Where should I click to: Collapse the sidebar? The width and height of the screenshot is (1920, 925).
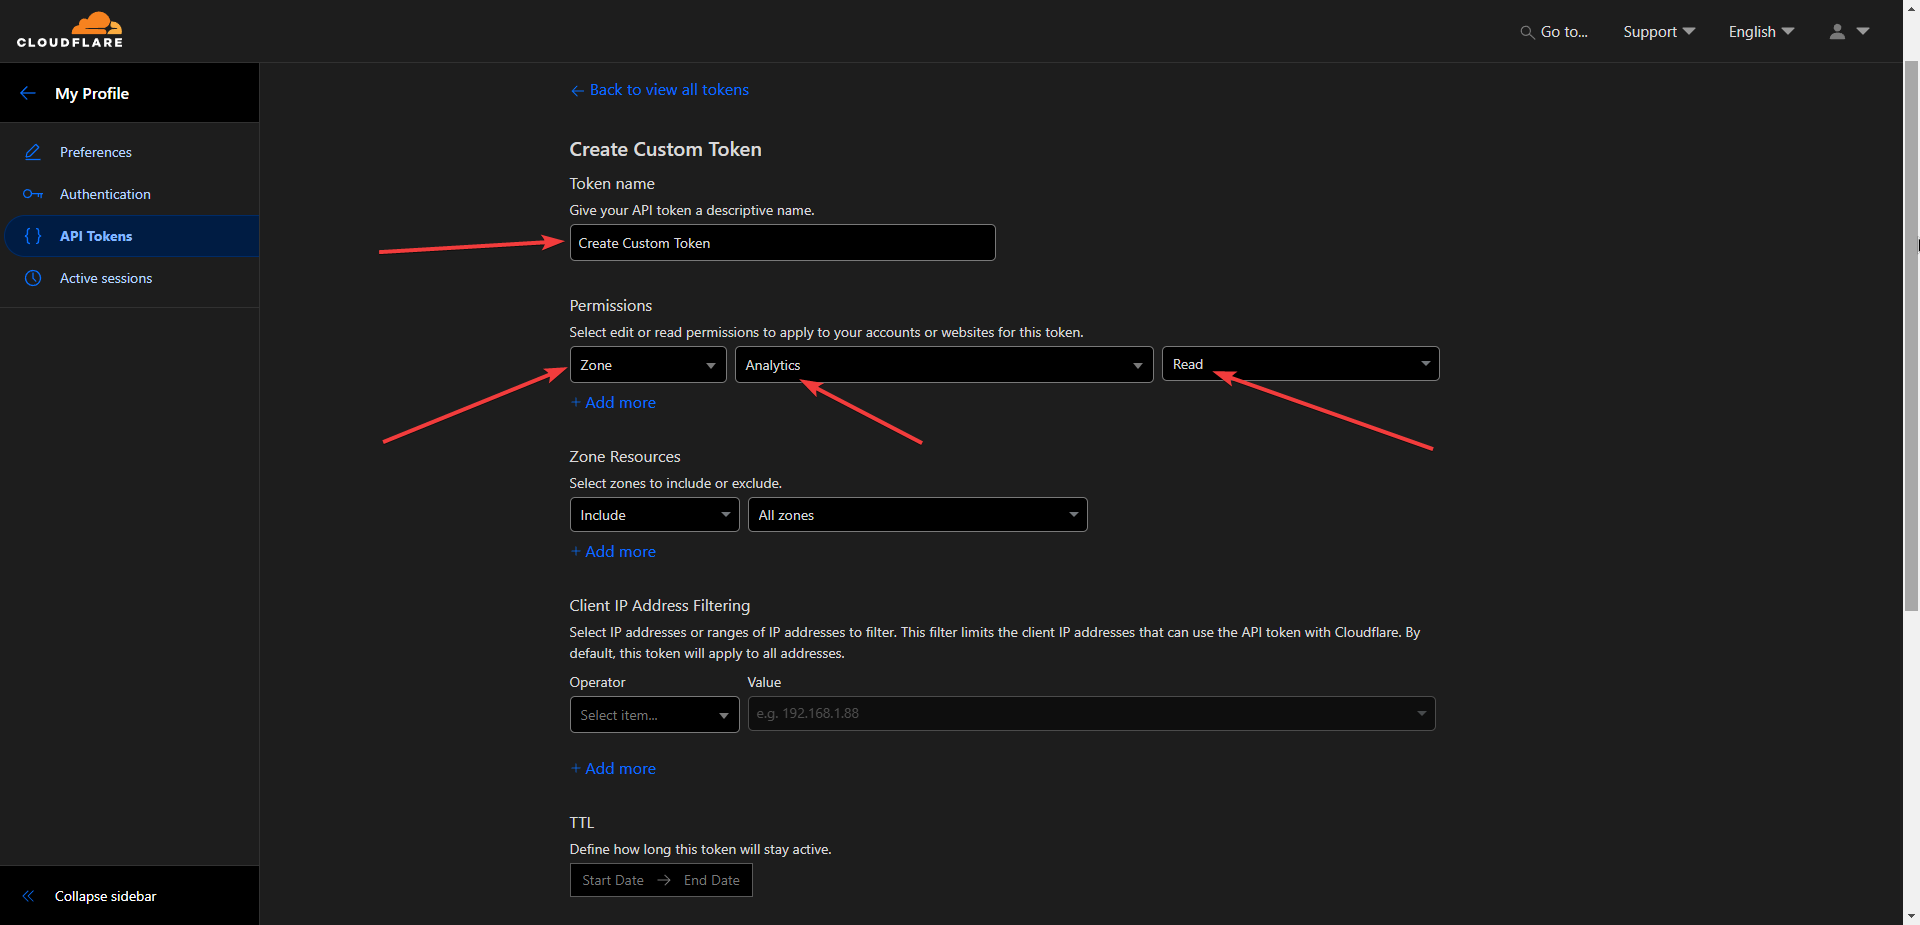pos(105,896)
